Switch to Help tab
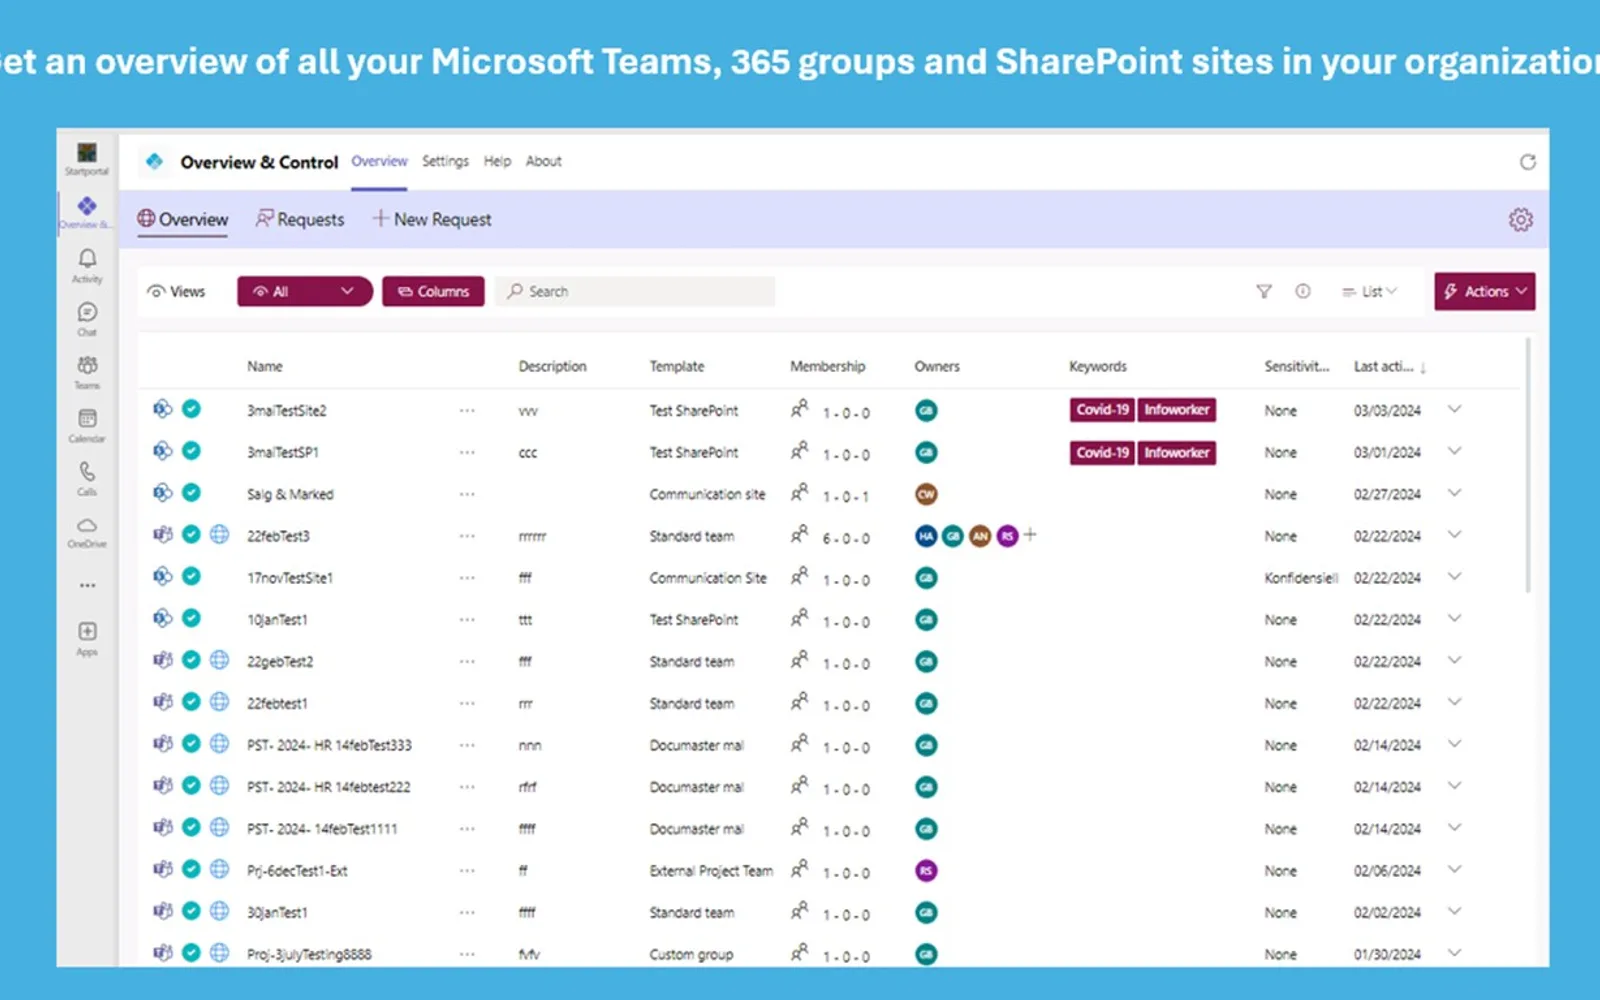This screenshot has height=1000, width=1600. click(x=497, y=161)
